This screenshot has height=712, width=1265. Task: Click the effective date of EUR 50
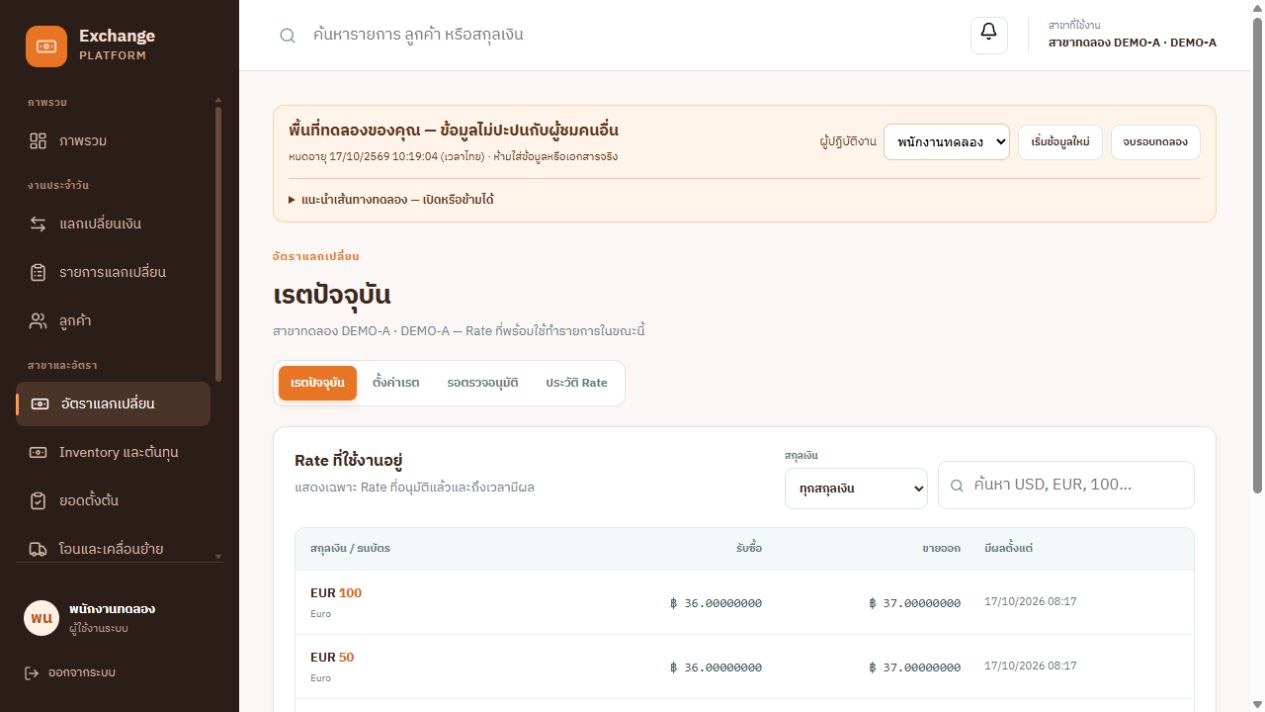pyautogui.click(x=1031, y=666)
